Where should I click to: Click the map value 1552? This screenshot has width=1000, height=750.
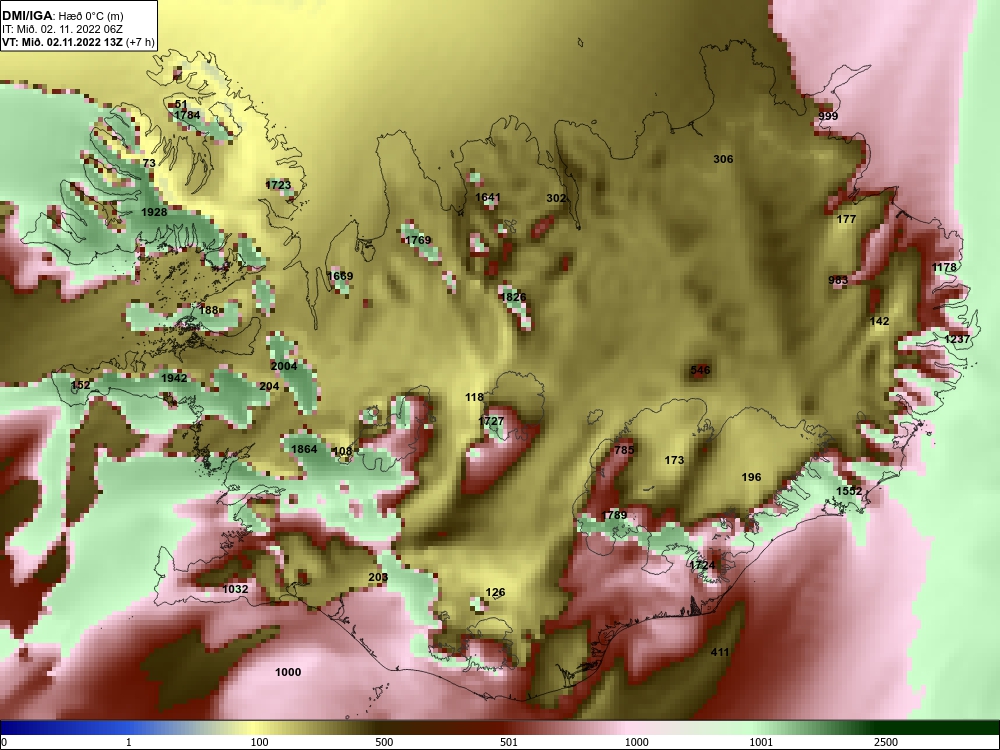click(x=849, y=491)
